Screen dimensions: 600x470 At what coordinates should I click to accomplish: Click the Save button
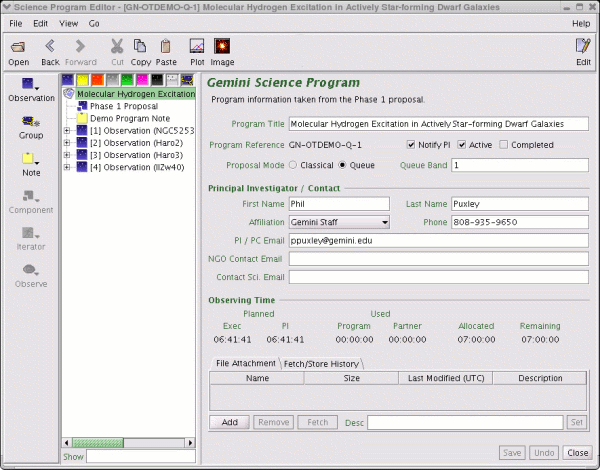[512, 453]
